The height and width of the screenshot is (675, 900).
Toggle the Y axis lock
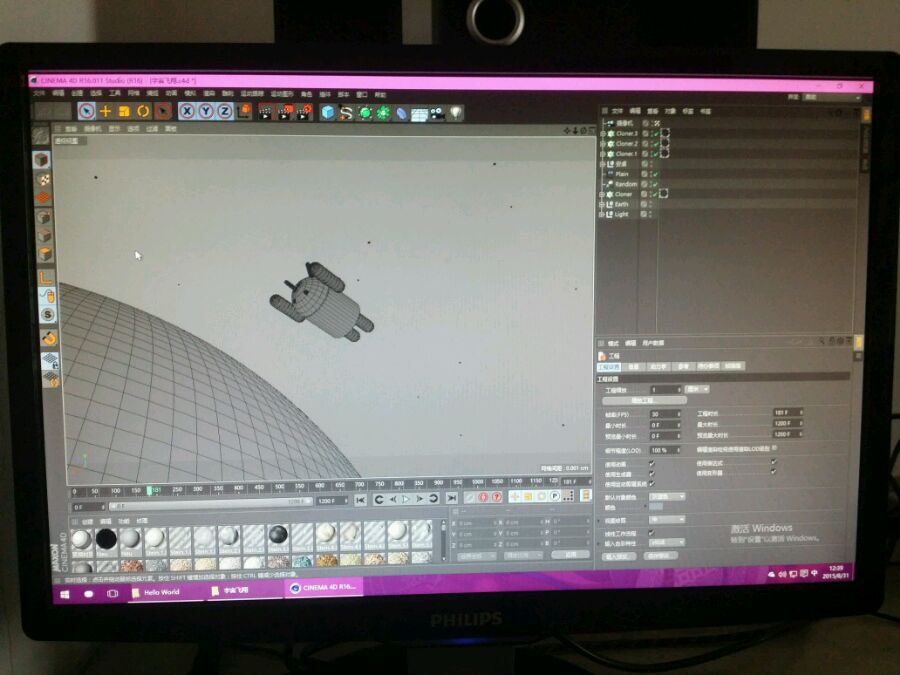205,111
